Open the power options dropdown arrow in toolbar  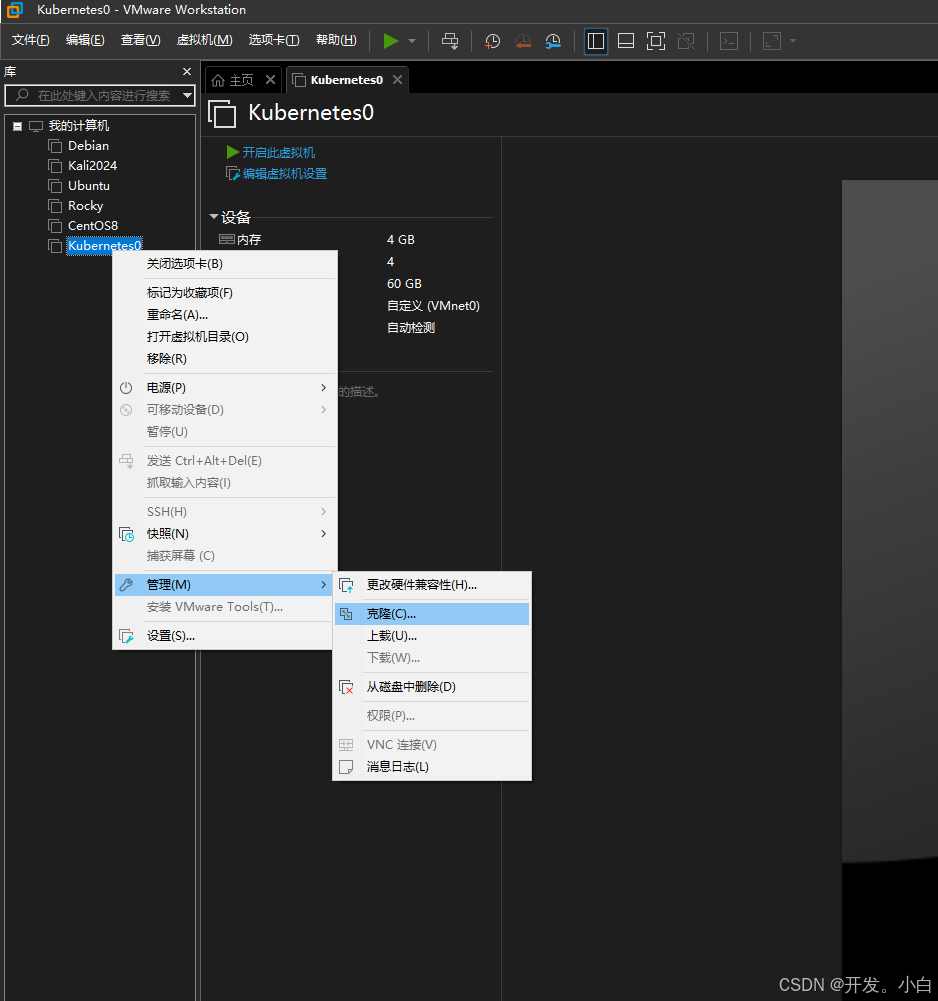coord(412,41)
